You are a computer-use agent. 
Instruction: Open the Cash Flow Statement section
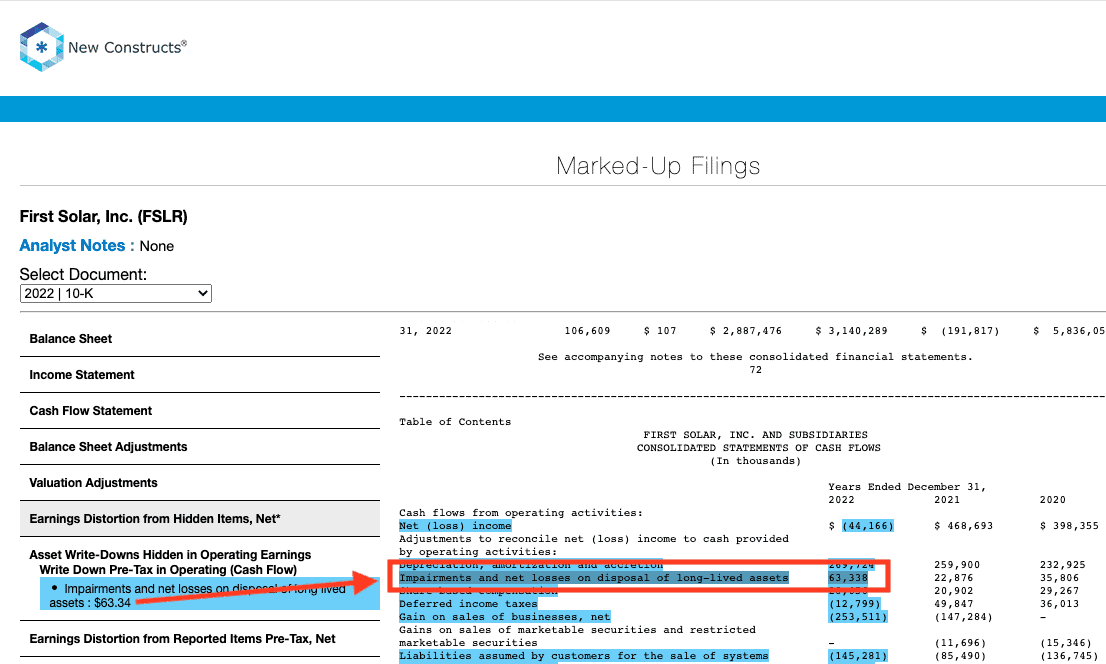tap(200, 411)
